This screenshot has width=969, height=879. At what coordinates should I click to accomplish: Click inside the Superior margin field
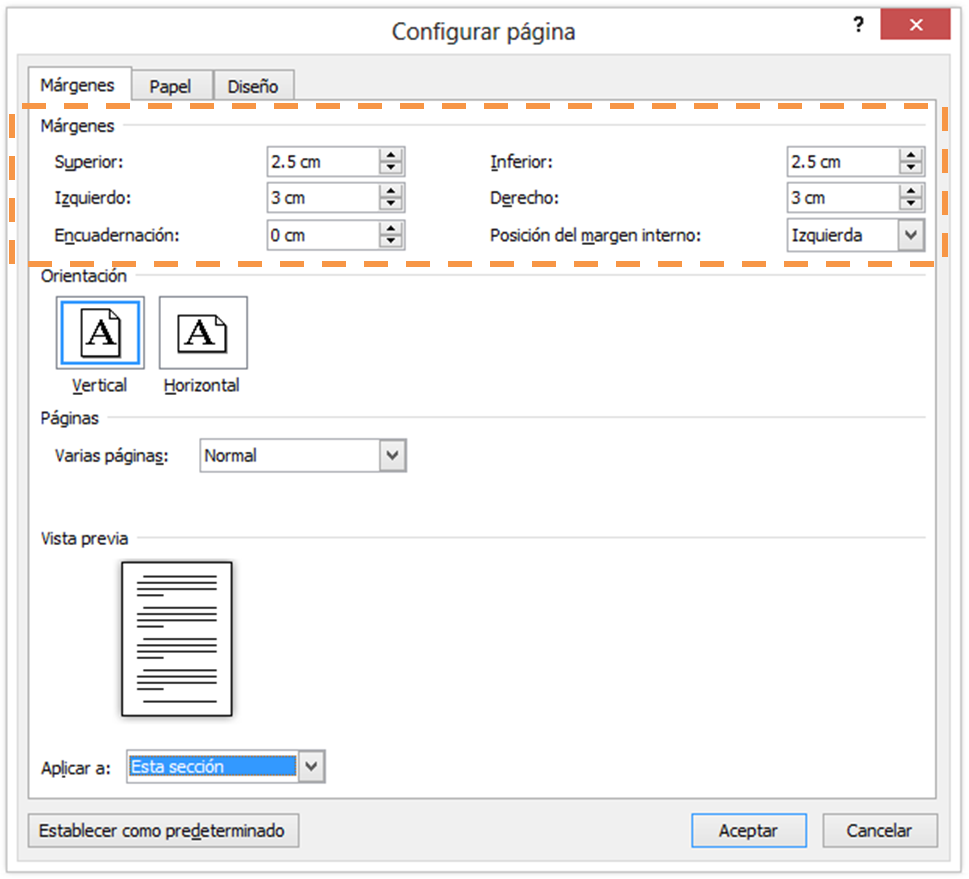320,161
